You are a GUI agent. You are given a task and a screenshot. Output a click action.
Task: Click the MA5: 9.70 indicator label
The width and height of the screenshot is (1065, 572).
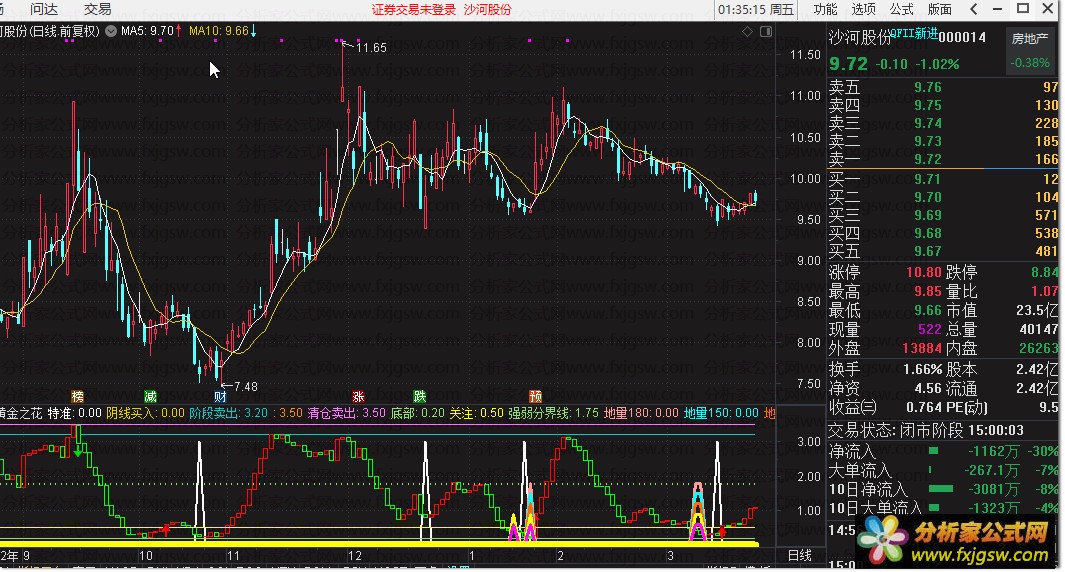point(147,31)
